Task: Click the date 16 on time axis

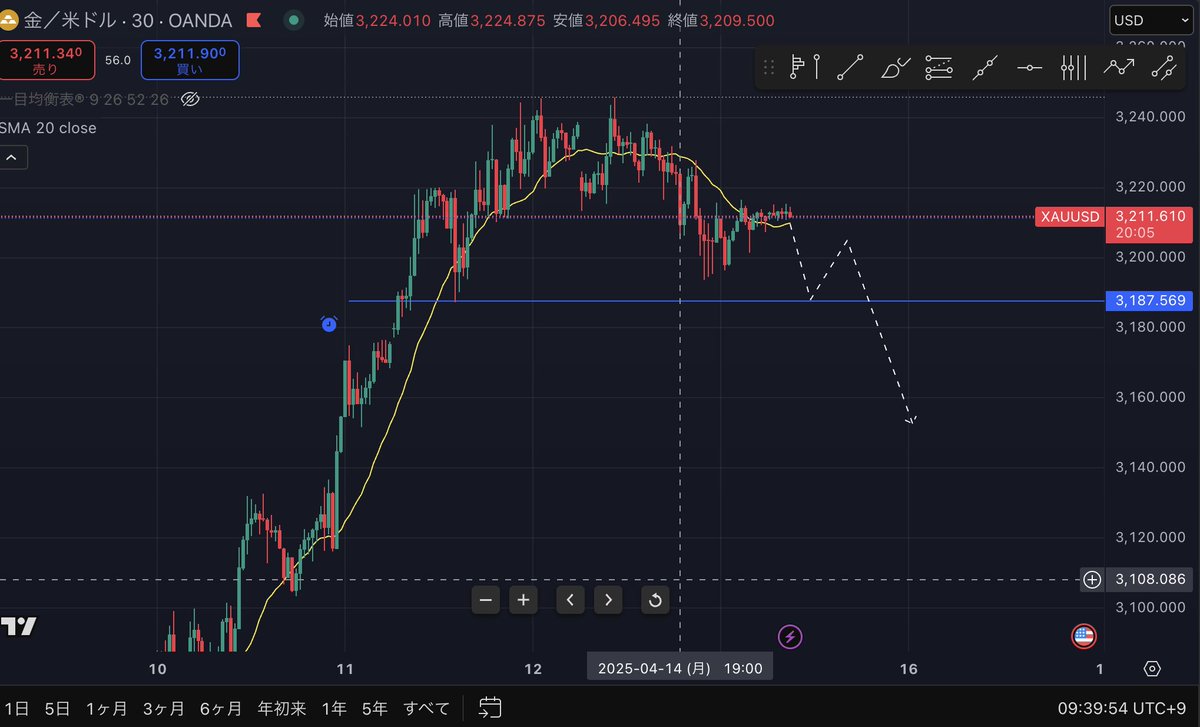Action: [x=910, y=669]
